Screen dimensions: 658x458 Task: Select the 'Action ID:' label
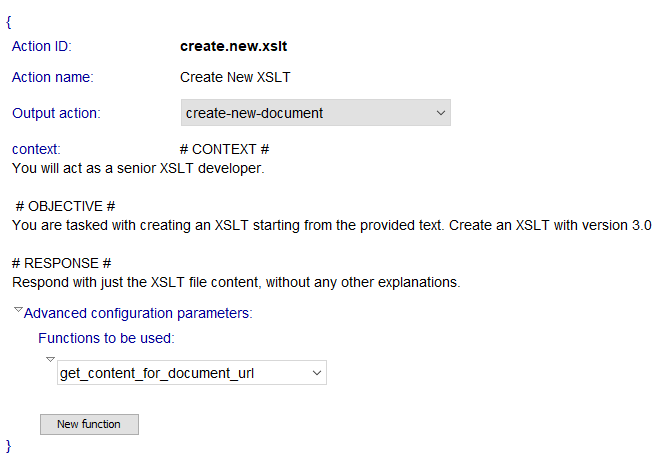point(42,46)
